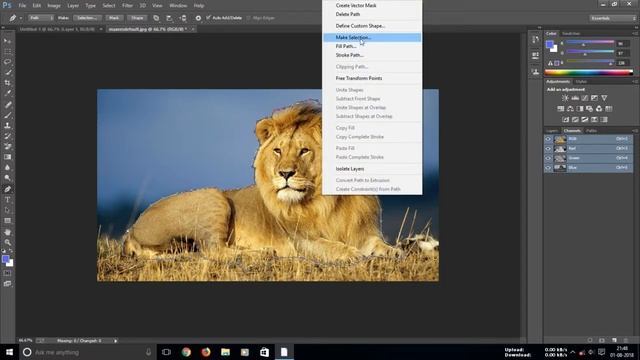This screenshot has width=640, height=360.
Task: Toggle Auto Add/Delete checkbox
Action: click(x=209, y=18)
